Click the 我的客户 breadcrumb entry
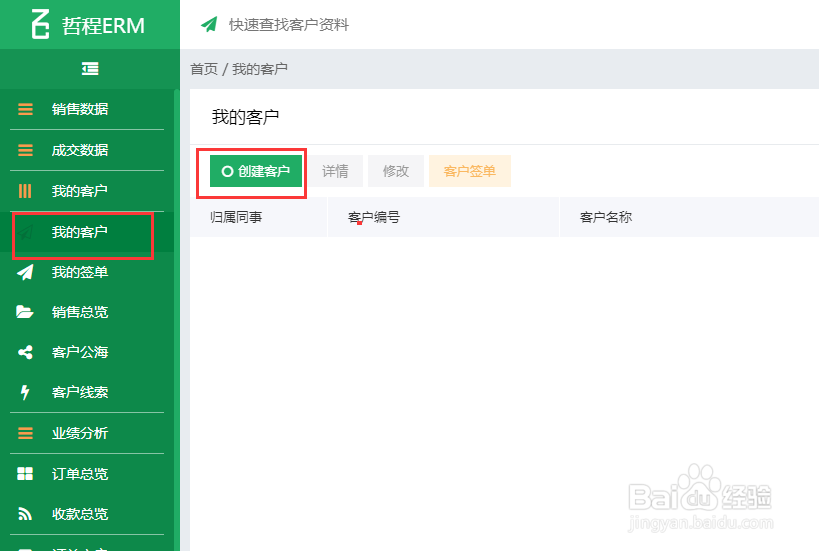Image resolution: width=819 pixels, height=551 pixels. click(260, 69)
